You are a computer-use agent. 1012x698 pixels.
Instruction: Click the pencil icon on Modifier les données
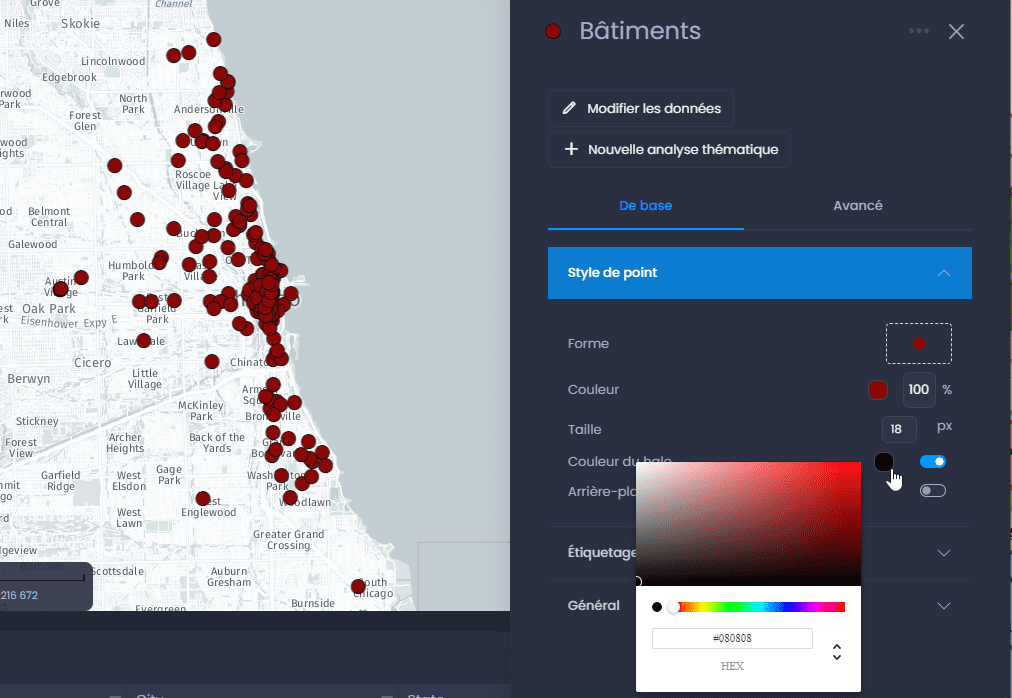point(569,108)
